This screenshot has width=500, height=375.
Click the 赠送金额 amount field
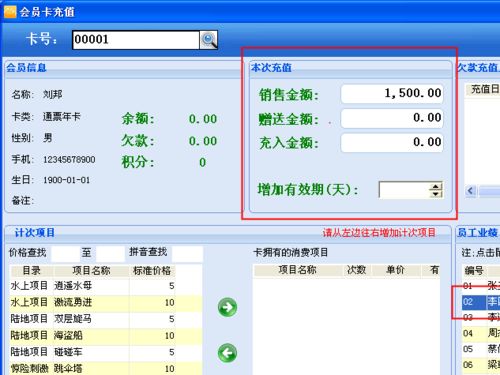tap(392, 118)
